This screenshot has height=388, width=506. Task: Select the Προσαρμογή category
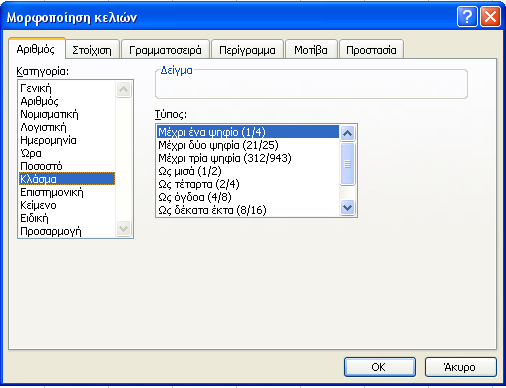click(x=67, y=231)
